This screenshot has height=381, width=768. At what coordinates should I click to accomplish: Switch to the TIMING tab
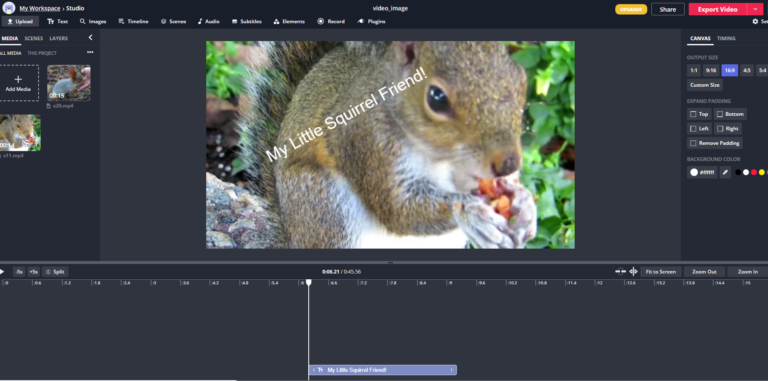tap(726, 38)
